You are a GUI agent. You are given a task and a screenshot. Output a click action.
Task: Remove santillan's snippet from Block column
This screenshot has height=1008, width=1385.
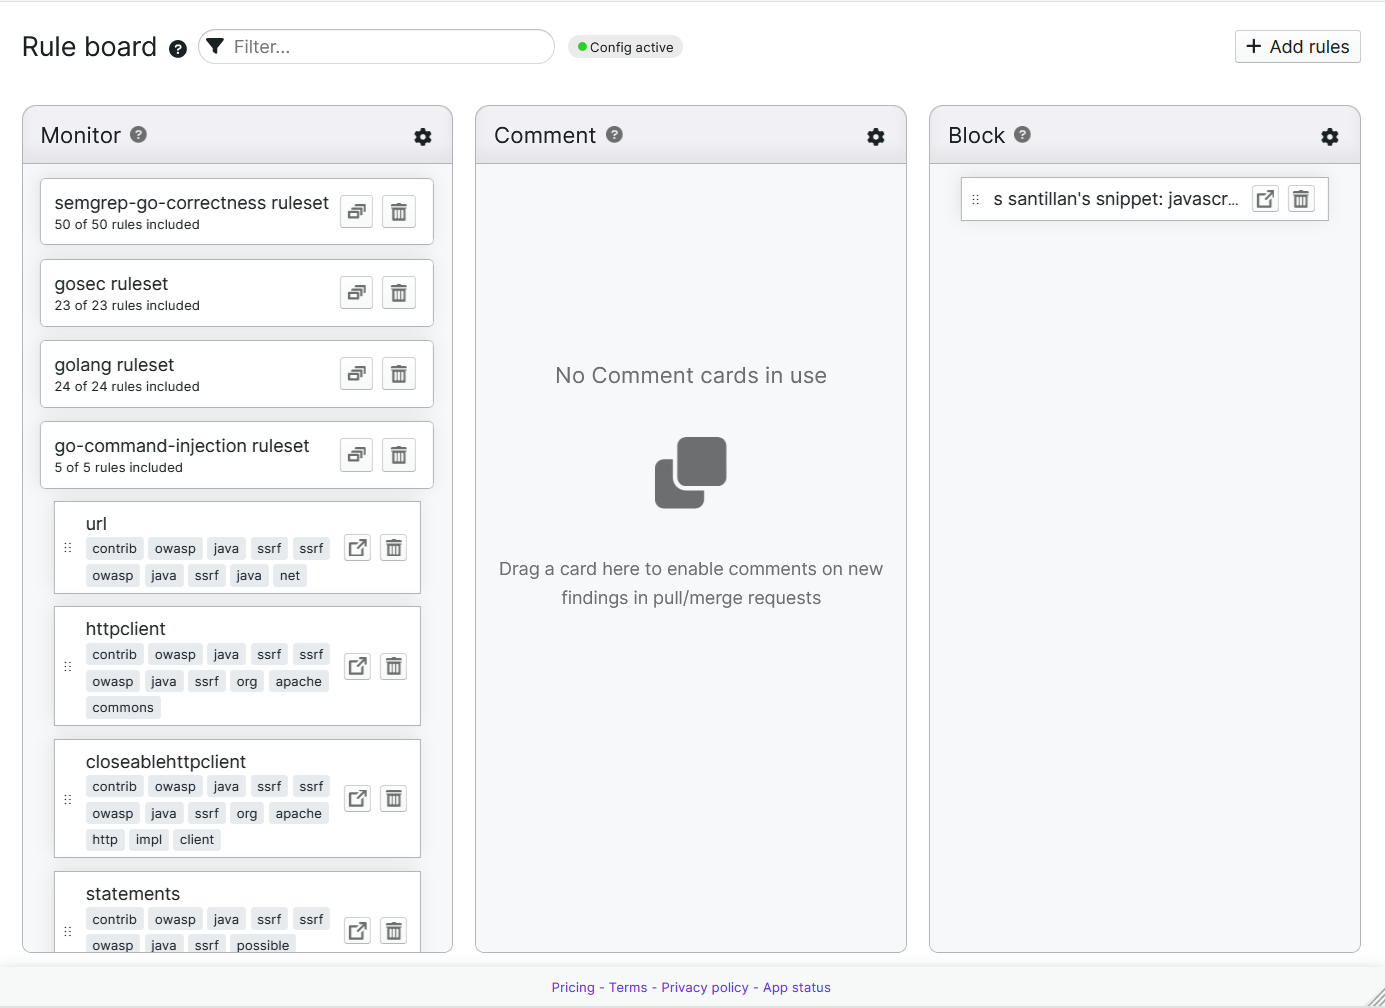pos(1300,199)
